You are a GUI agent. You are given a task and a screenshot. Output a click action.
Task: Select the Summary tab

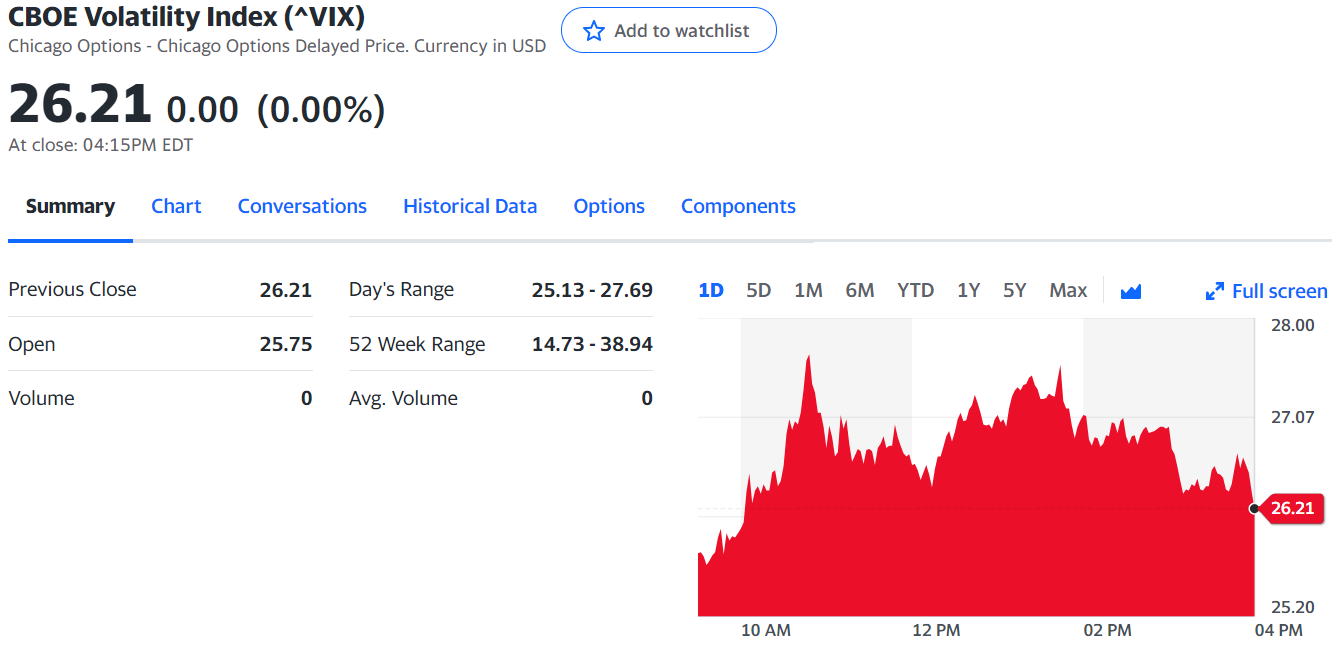click(70, 206)
